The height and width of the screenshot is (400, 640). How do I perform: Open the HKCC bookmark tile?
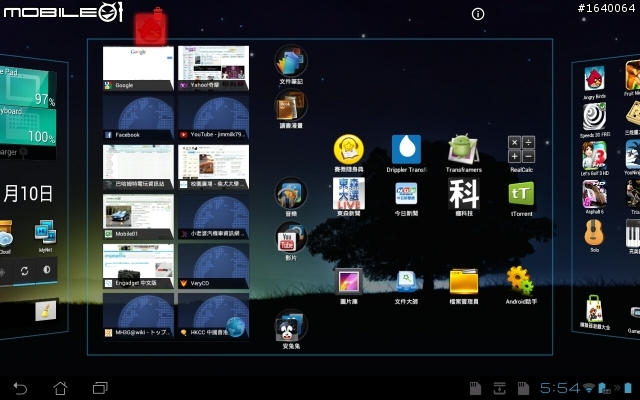tap(213, 316)
